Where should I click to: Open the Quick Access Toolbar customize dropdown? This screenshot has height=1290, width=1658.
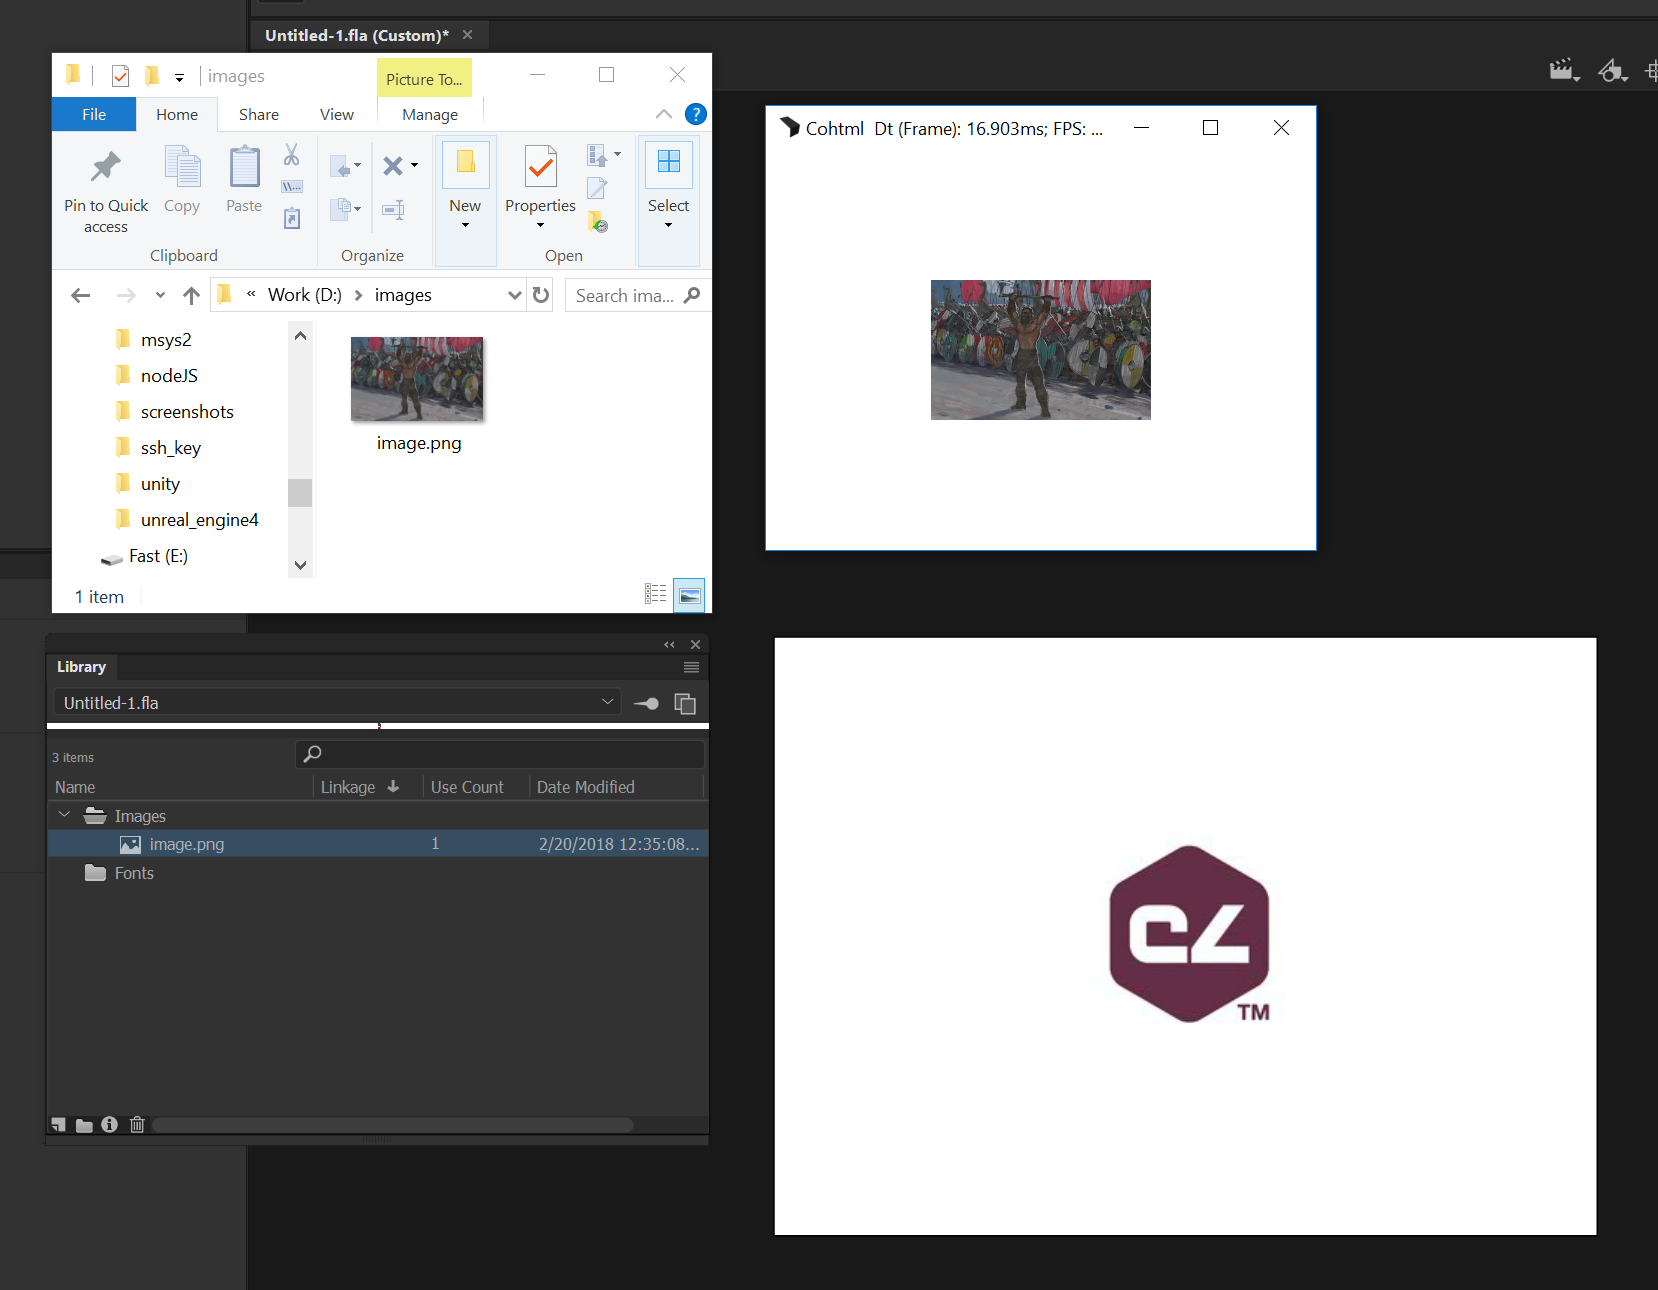[x=179, y=77]
